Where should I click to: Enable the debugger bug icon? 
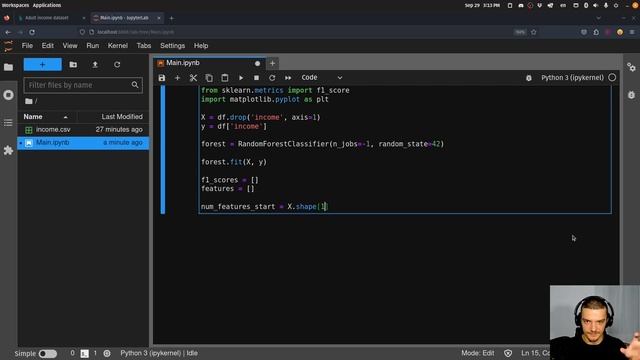tap(529, 78)
